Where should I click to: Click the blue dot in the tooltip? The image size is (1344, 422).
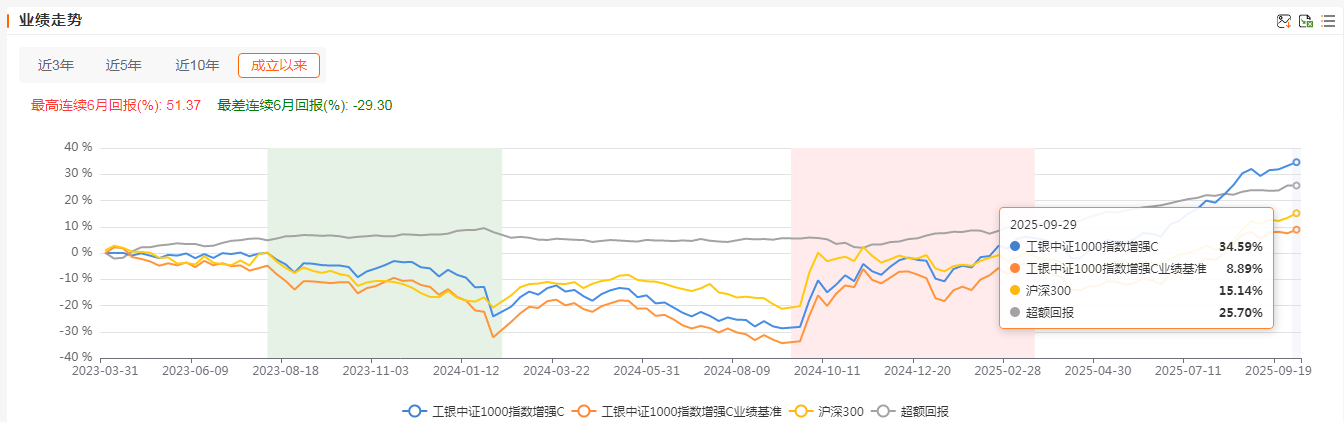click(x=1016, y=246)
